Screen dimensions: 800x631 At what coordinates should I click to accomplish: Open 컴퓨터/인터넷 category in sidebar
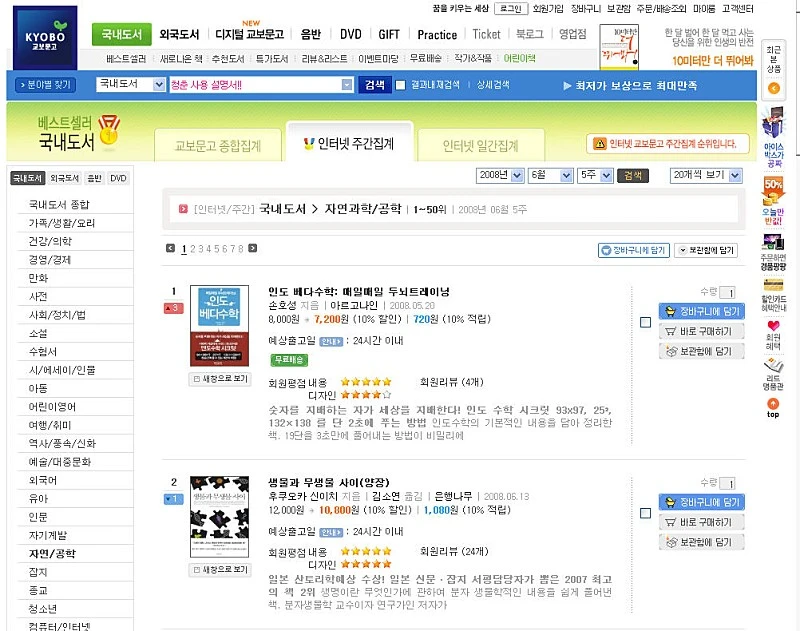59,625
